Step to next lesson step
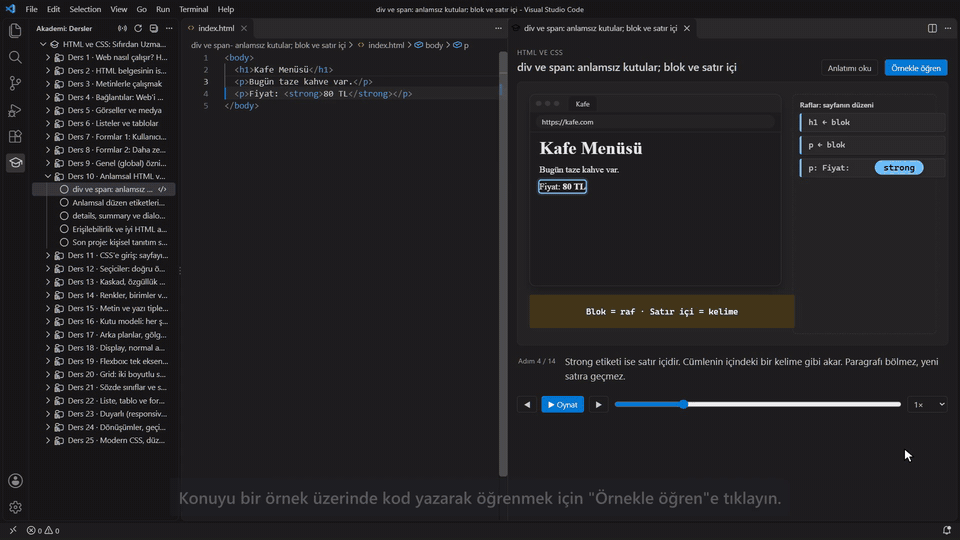The height and width of the screenshot is (540, 960). coord(599,405)
